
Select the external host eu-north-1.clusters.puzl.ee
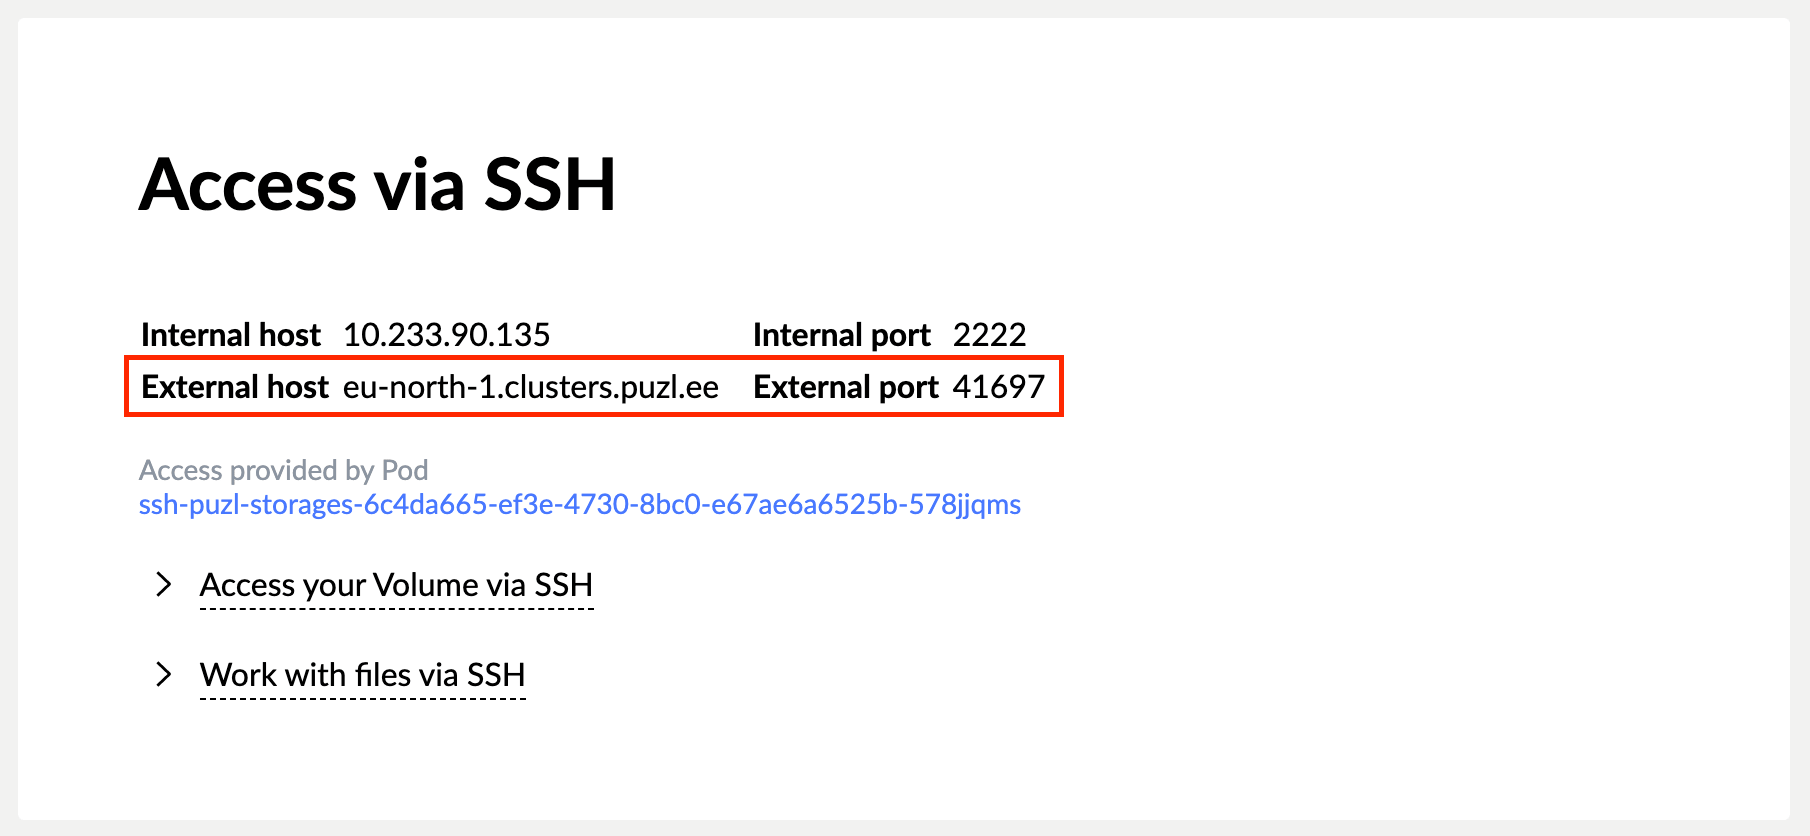click(531, 387)
